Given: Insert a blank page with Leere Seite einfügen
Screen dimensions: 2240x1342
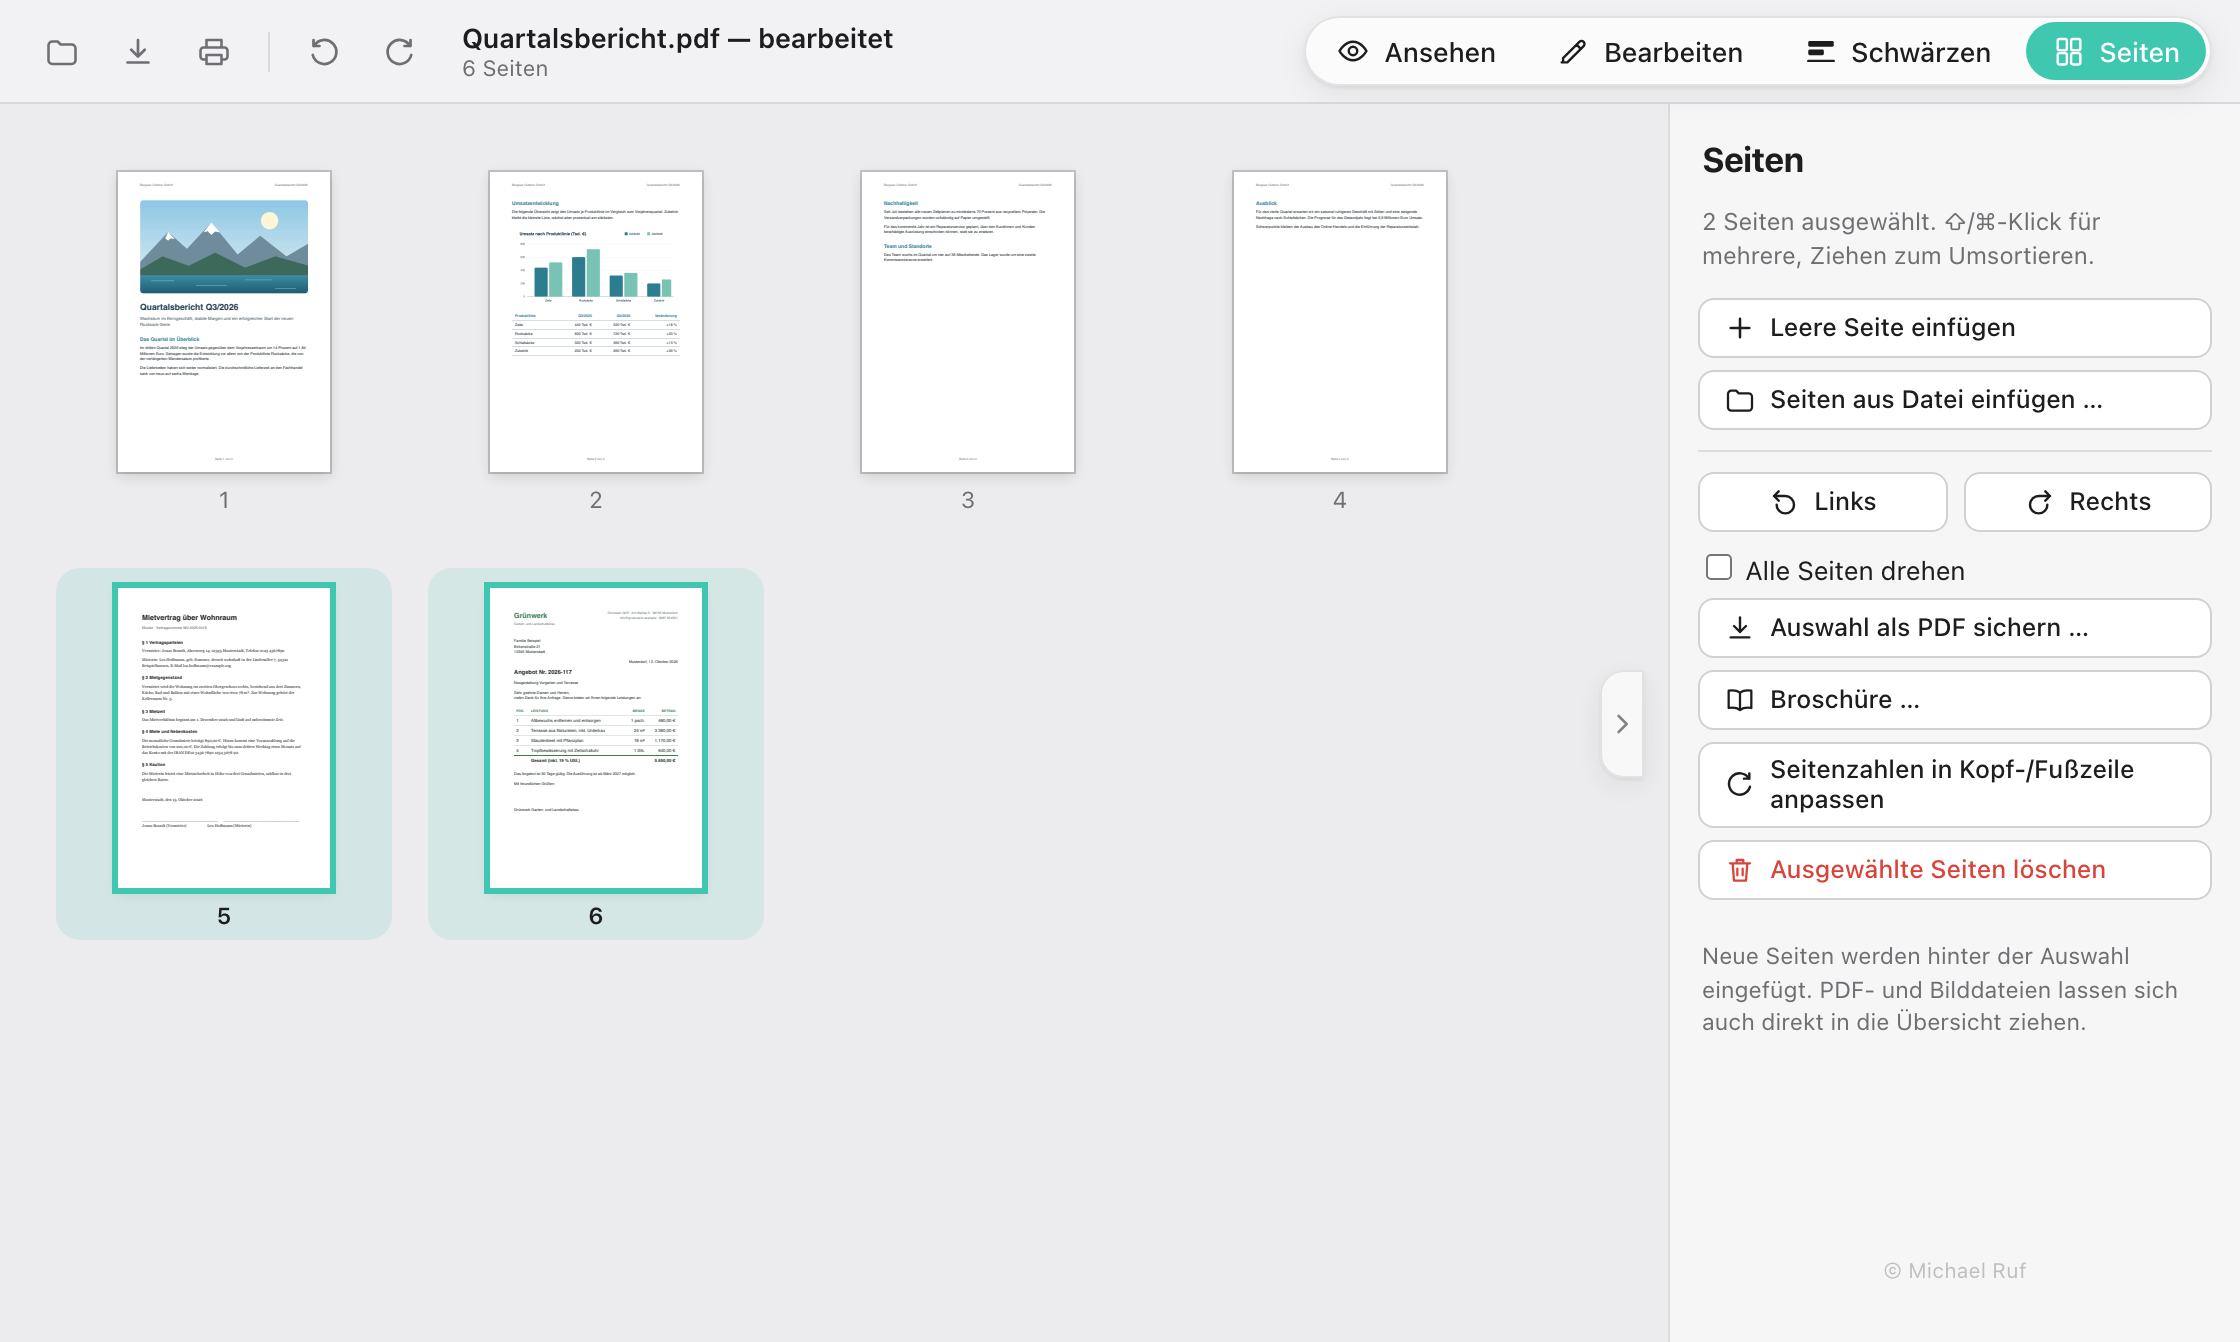Looking at the screenshot, I should click(1954, 328).
